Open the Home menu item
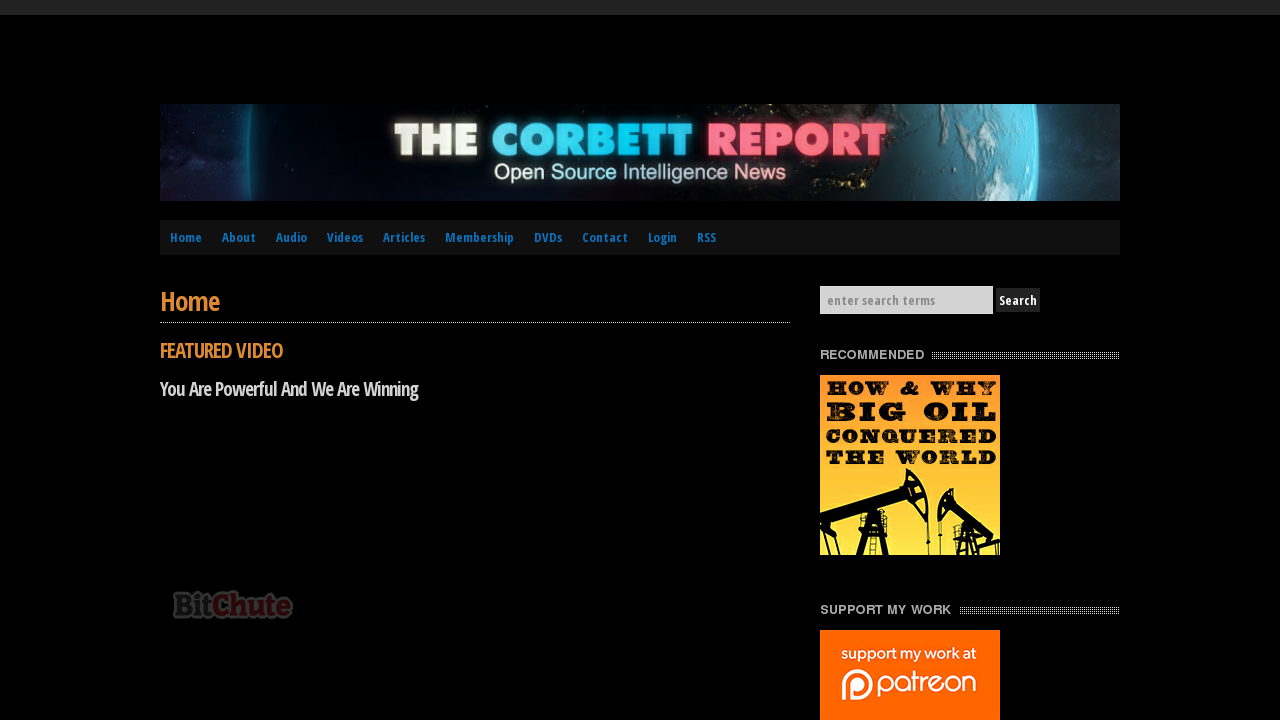Image resolution: width=1280 pixels, height=720 pixels. [186, 237]
